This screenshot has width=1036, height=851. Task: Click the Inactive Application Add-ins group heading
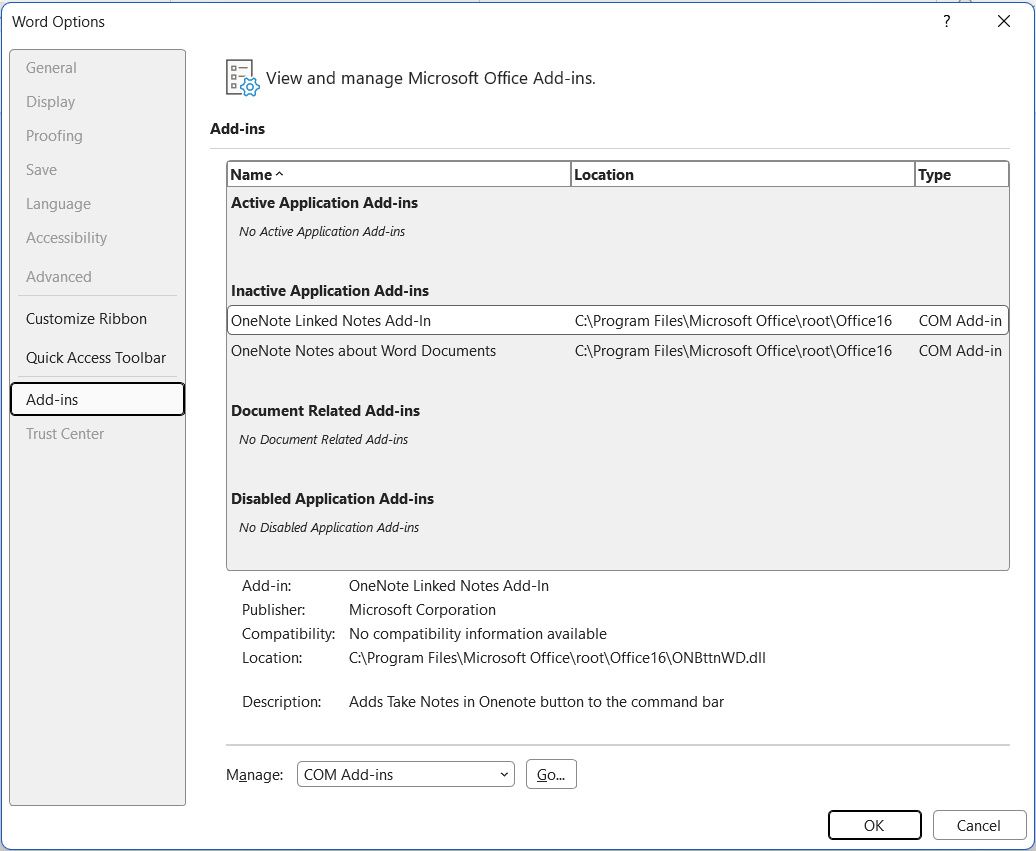click(x=330, y=291)
